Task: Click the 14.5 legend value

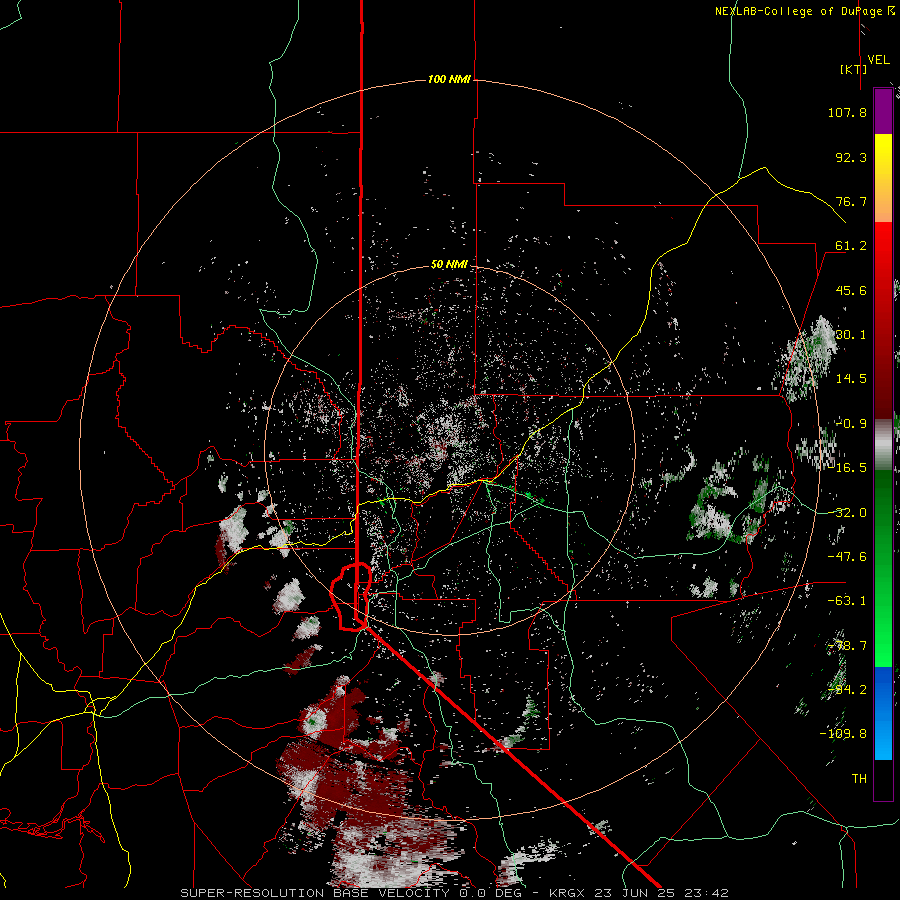Action: coord(851,379)
